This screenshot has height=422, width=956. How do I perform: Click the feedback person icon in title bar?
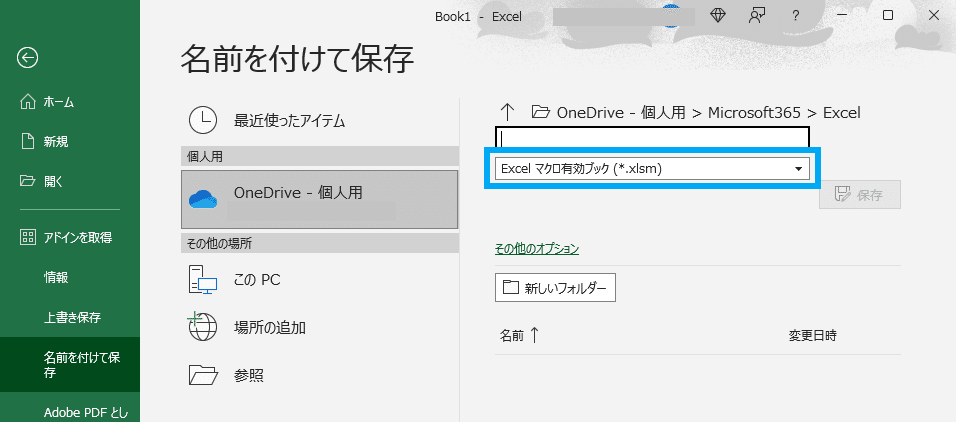757,16
